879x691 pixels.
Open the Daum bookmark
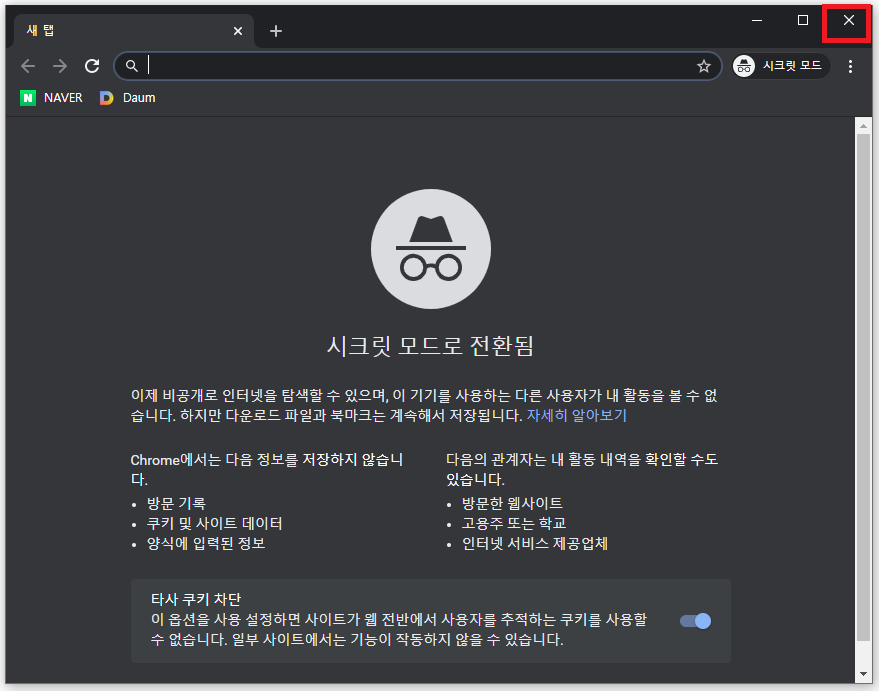(x=127, y=98)
